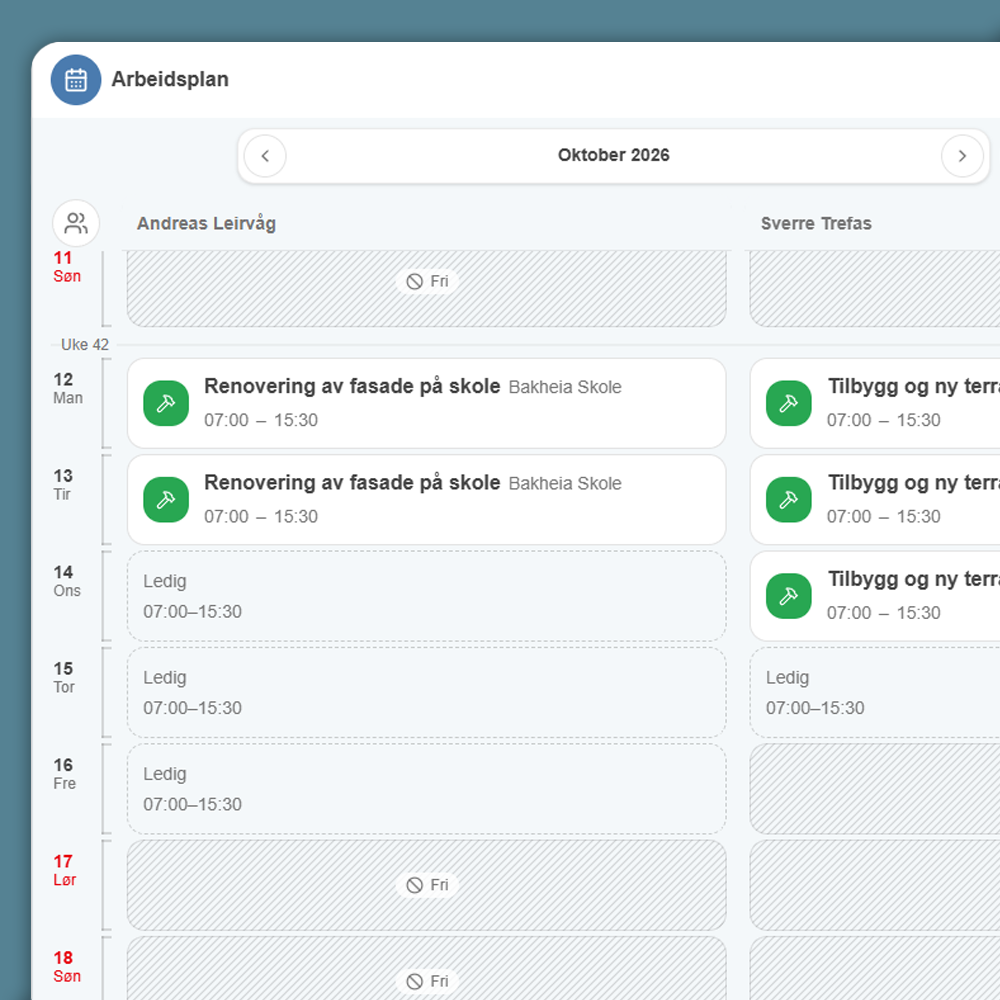The image size is (1000, 1000).
Task: Click the Fri badge on Saturday 17
Action: 427,885
